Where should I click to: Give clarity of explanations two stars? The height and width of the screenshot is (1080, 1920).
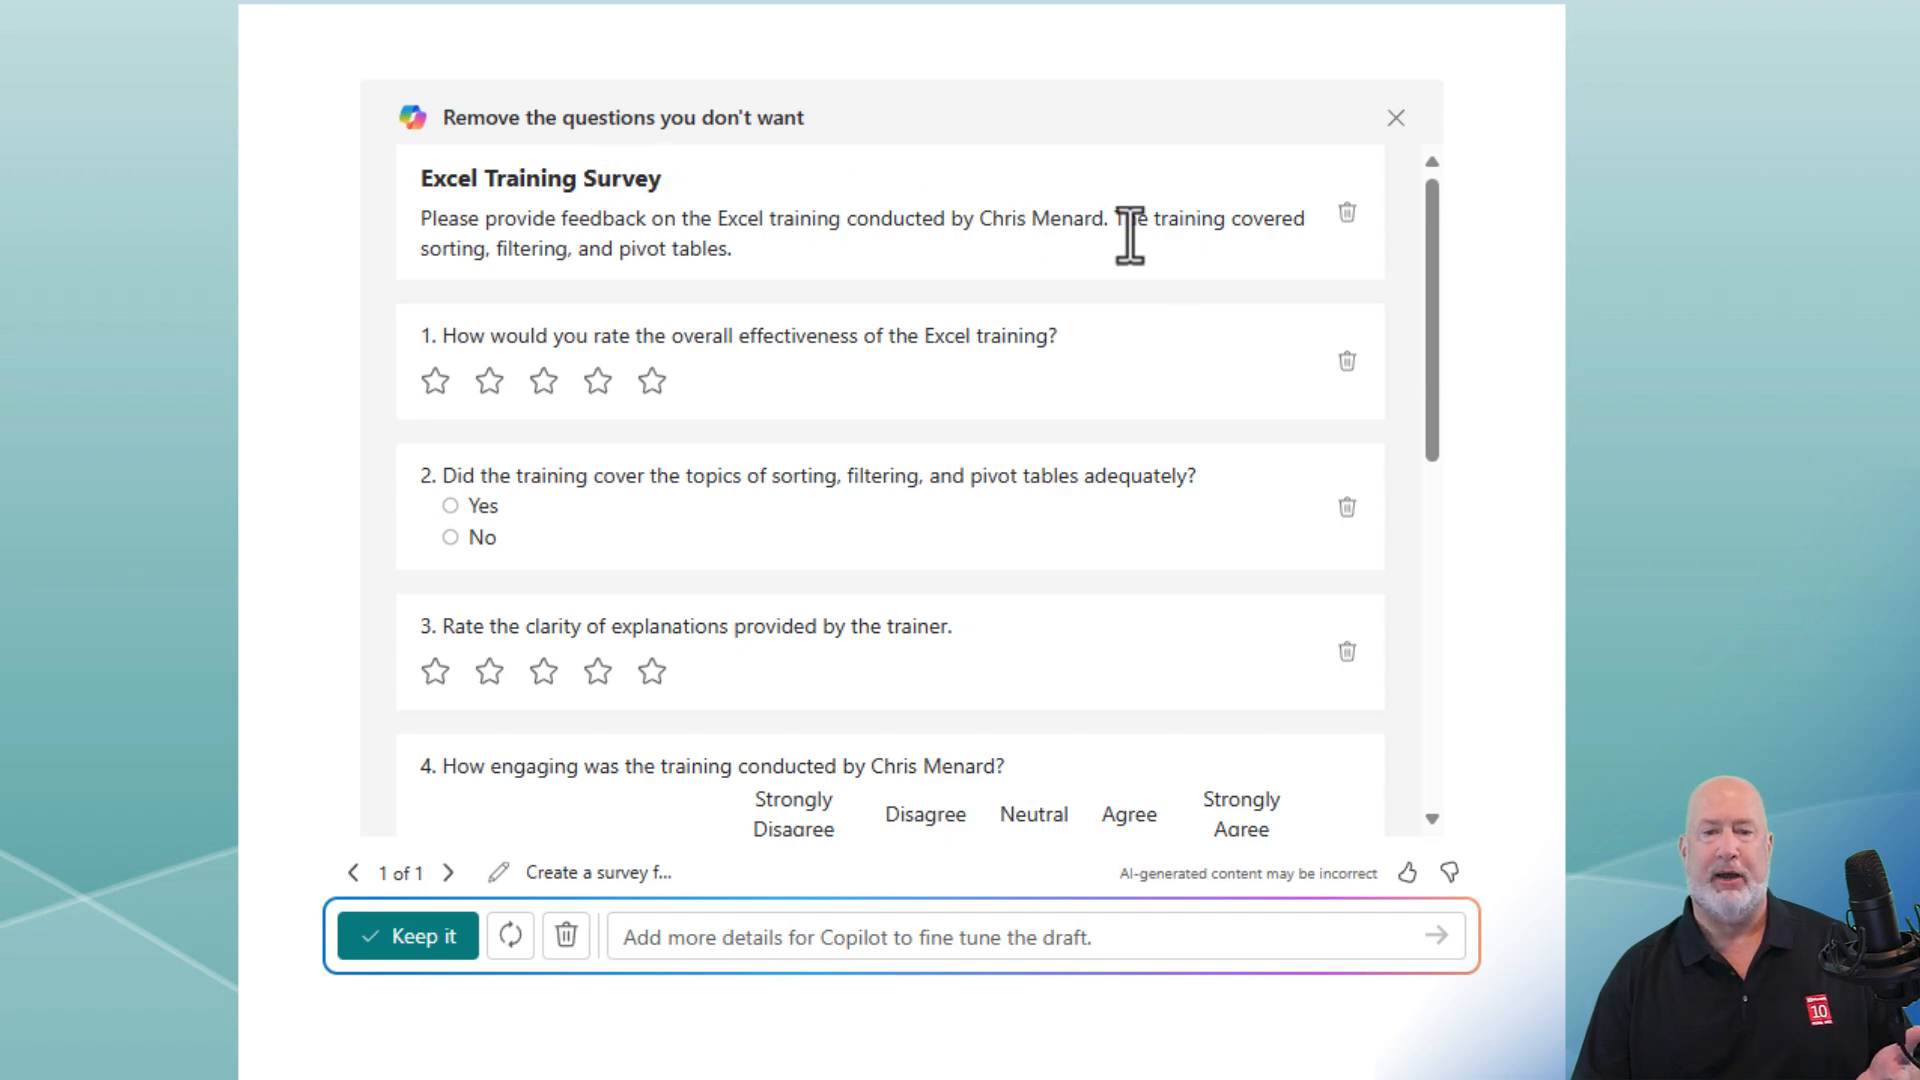(489, 671)
